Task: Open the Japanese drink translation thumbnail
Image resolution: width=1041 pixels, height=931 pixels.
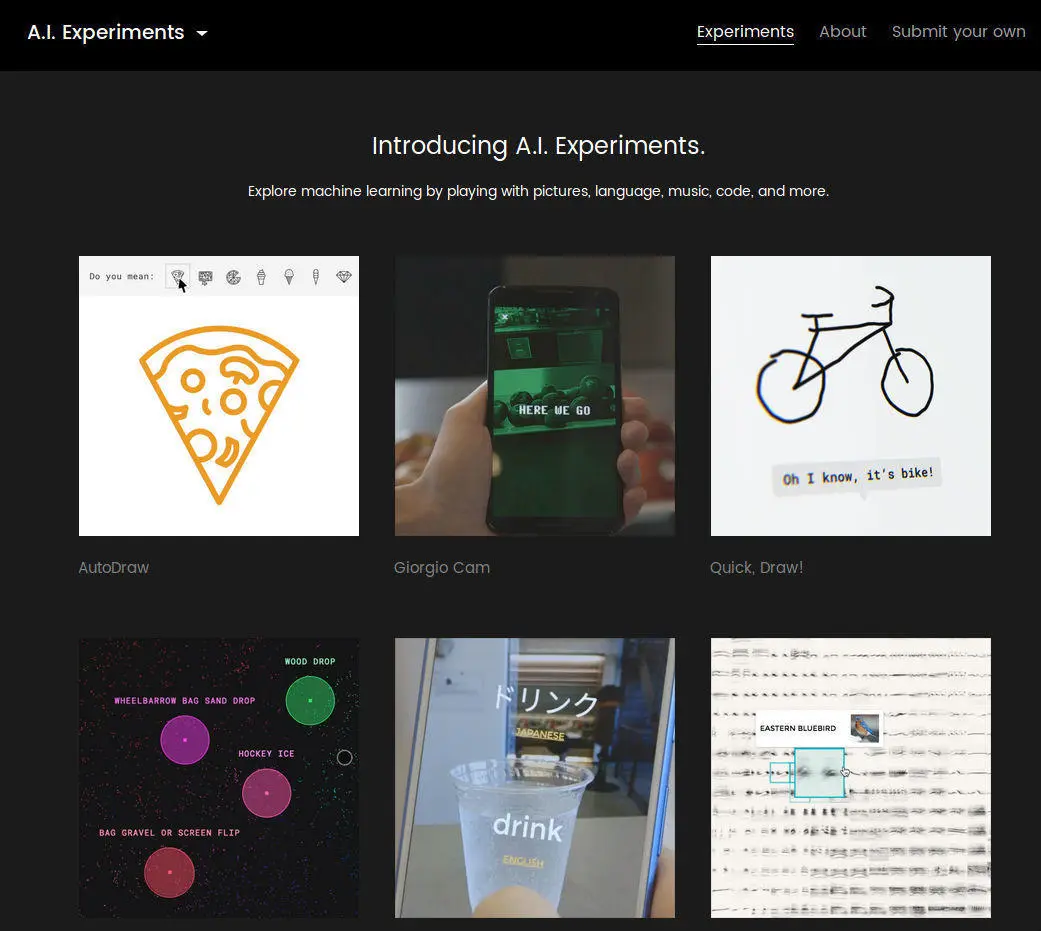Action: (x=535, y=778)
